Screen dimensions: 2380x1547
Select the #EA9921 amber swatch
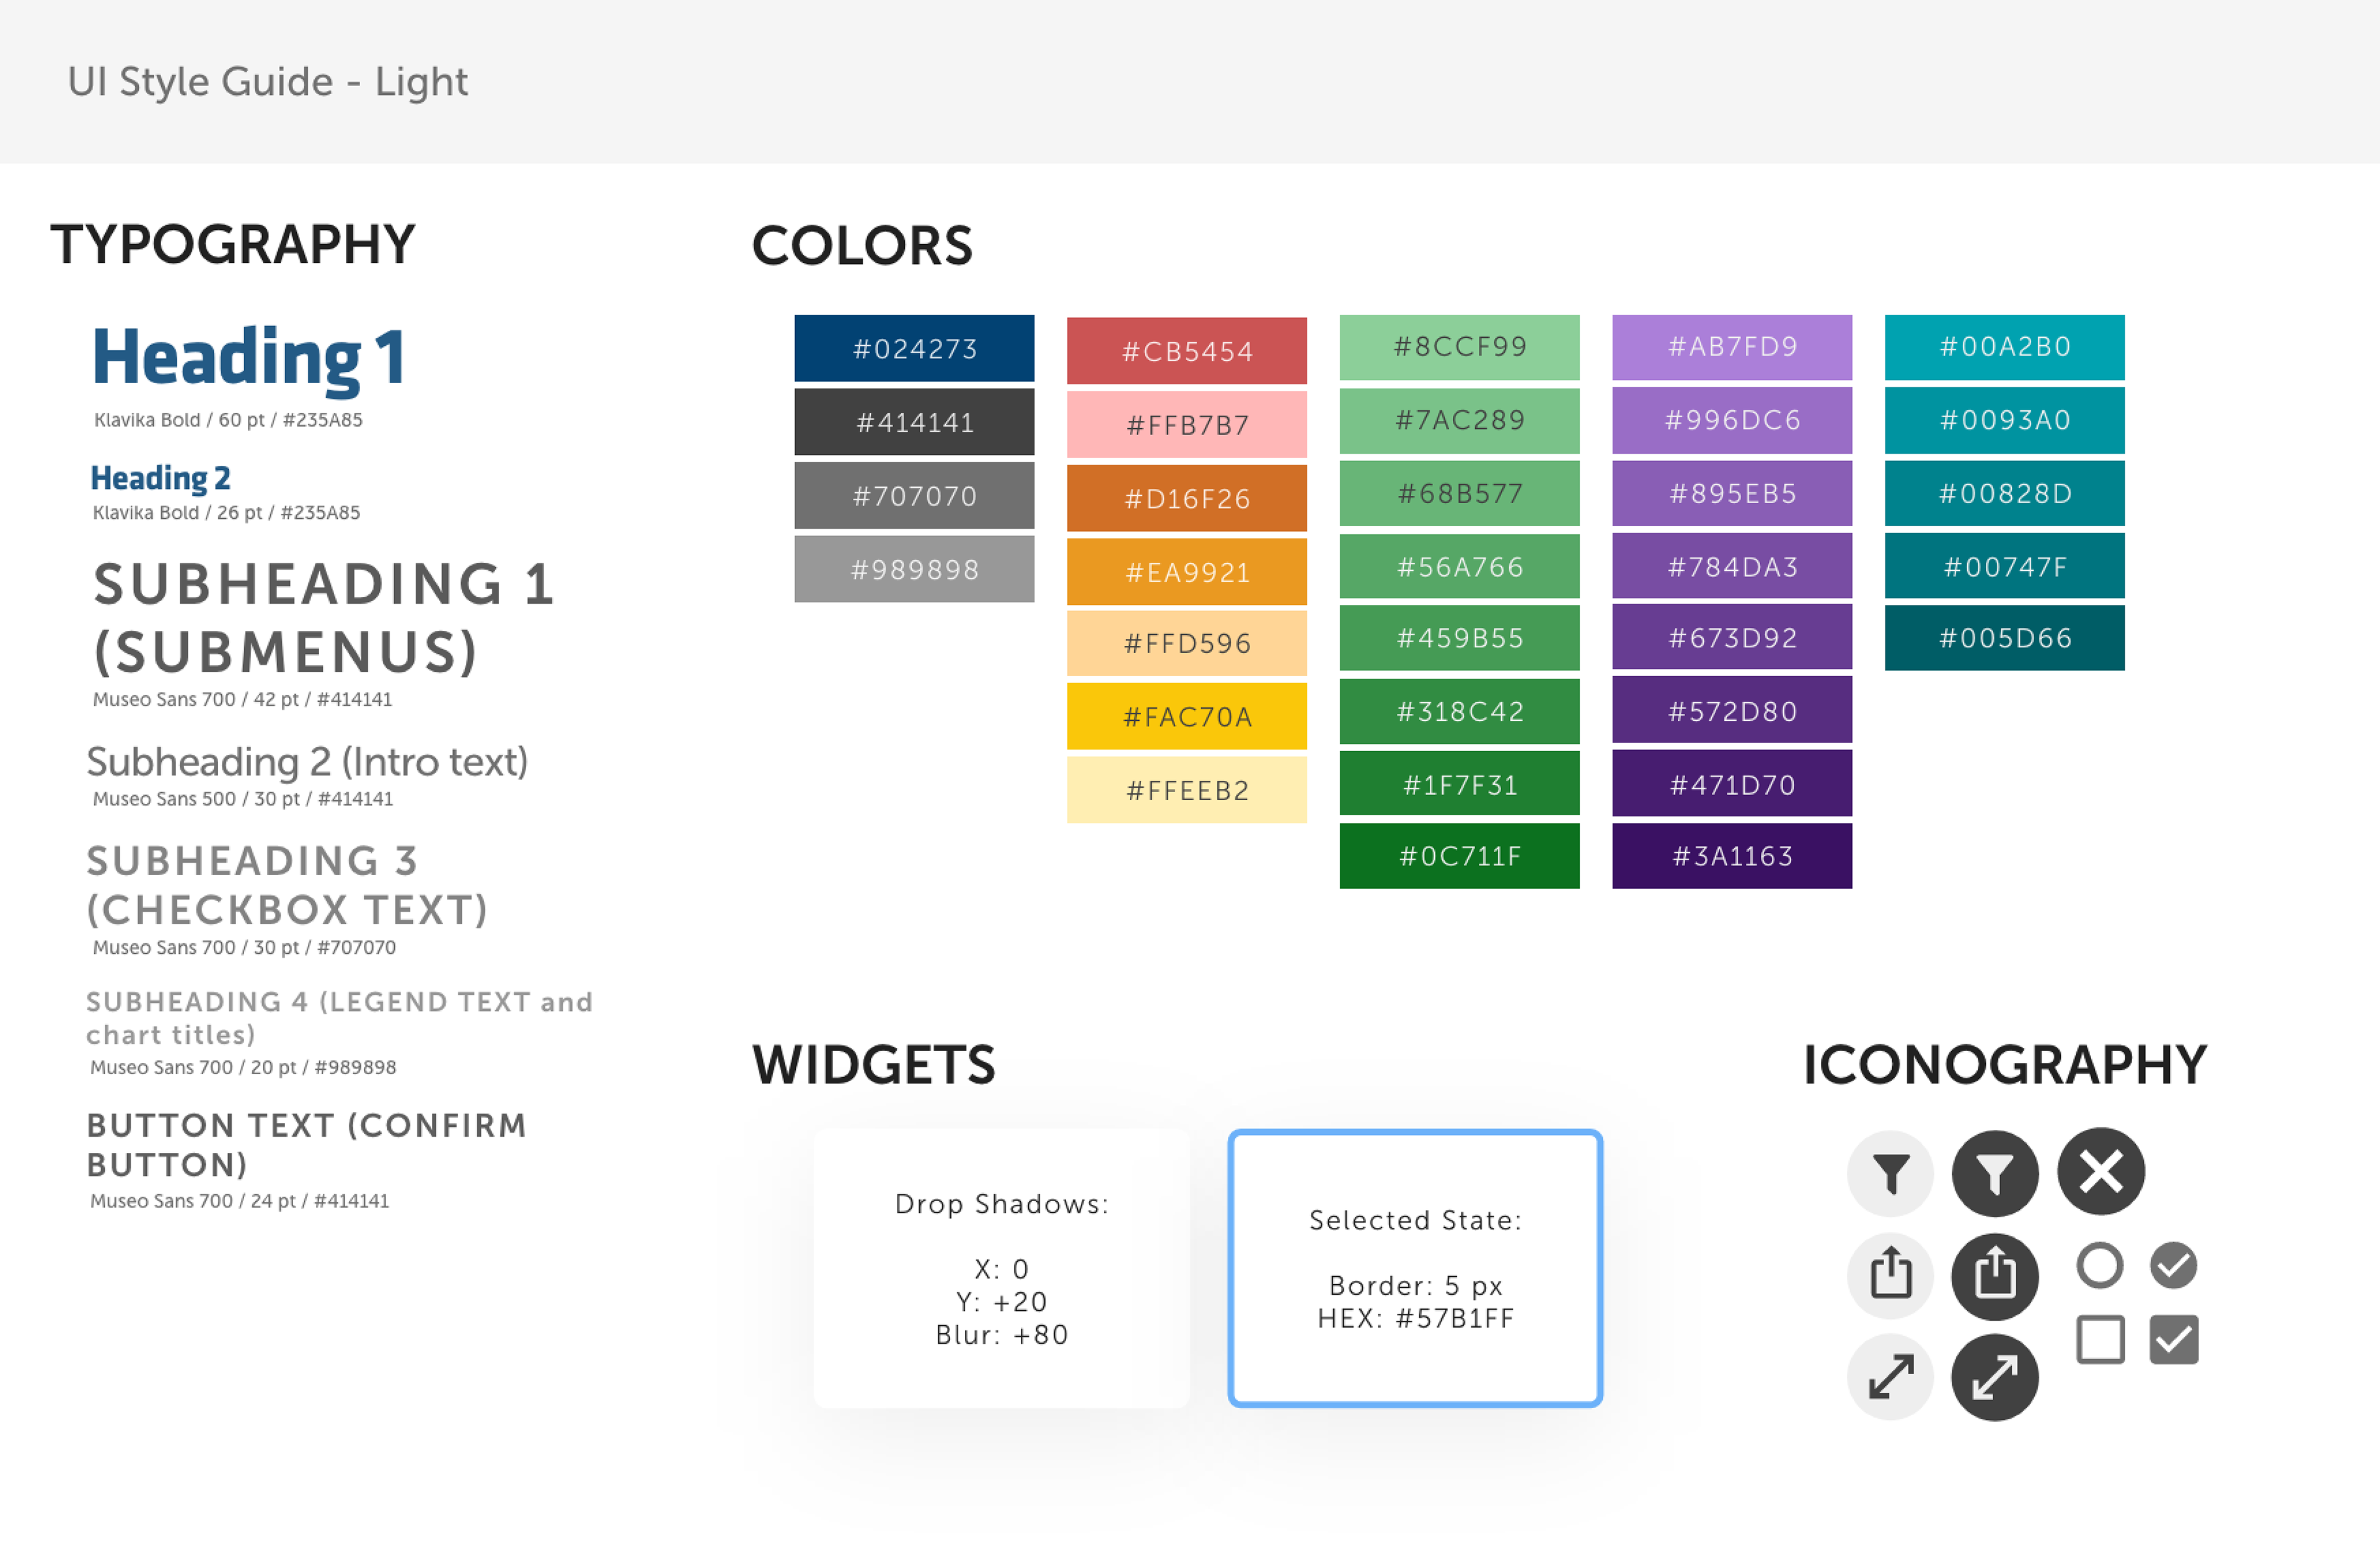click(x=1187, y=572)
